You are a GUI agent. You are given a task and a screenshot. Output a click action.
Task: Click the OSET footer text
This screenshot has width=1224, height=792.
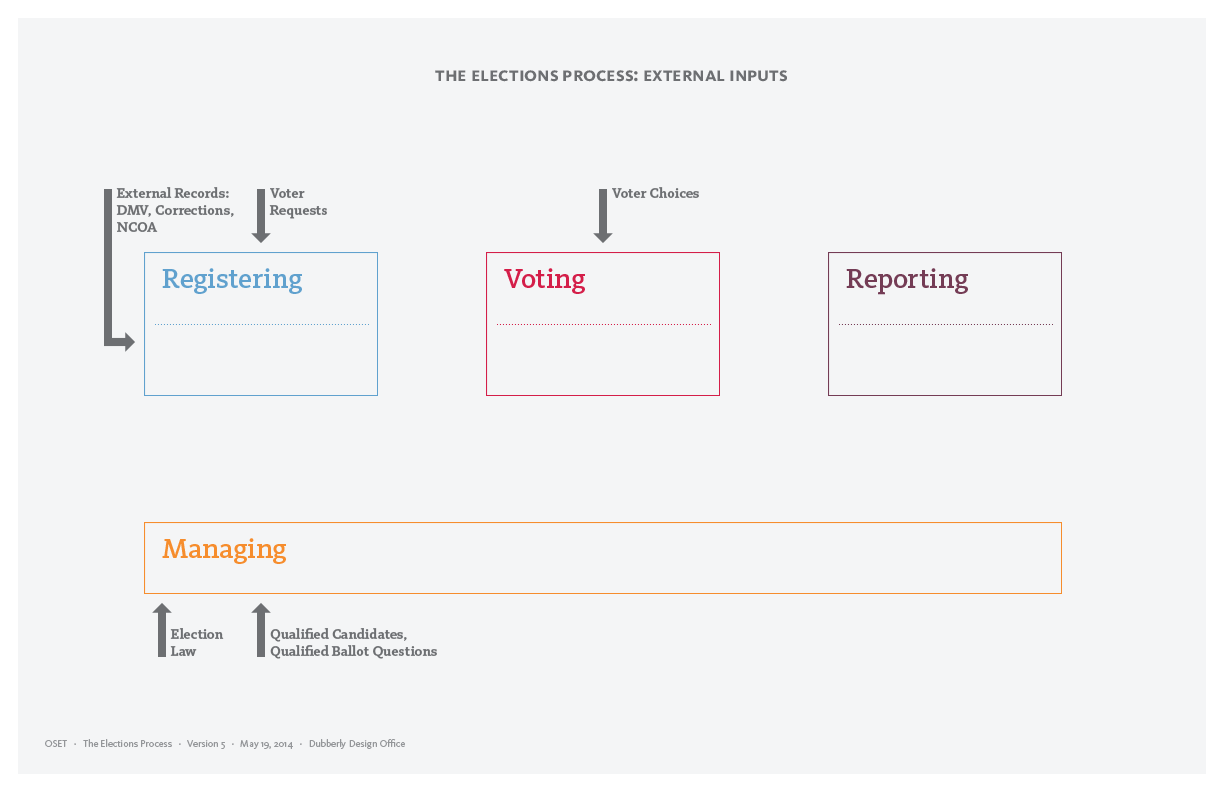[56, 744]
